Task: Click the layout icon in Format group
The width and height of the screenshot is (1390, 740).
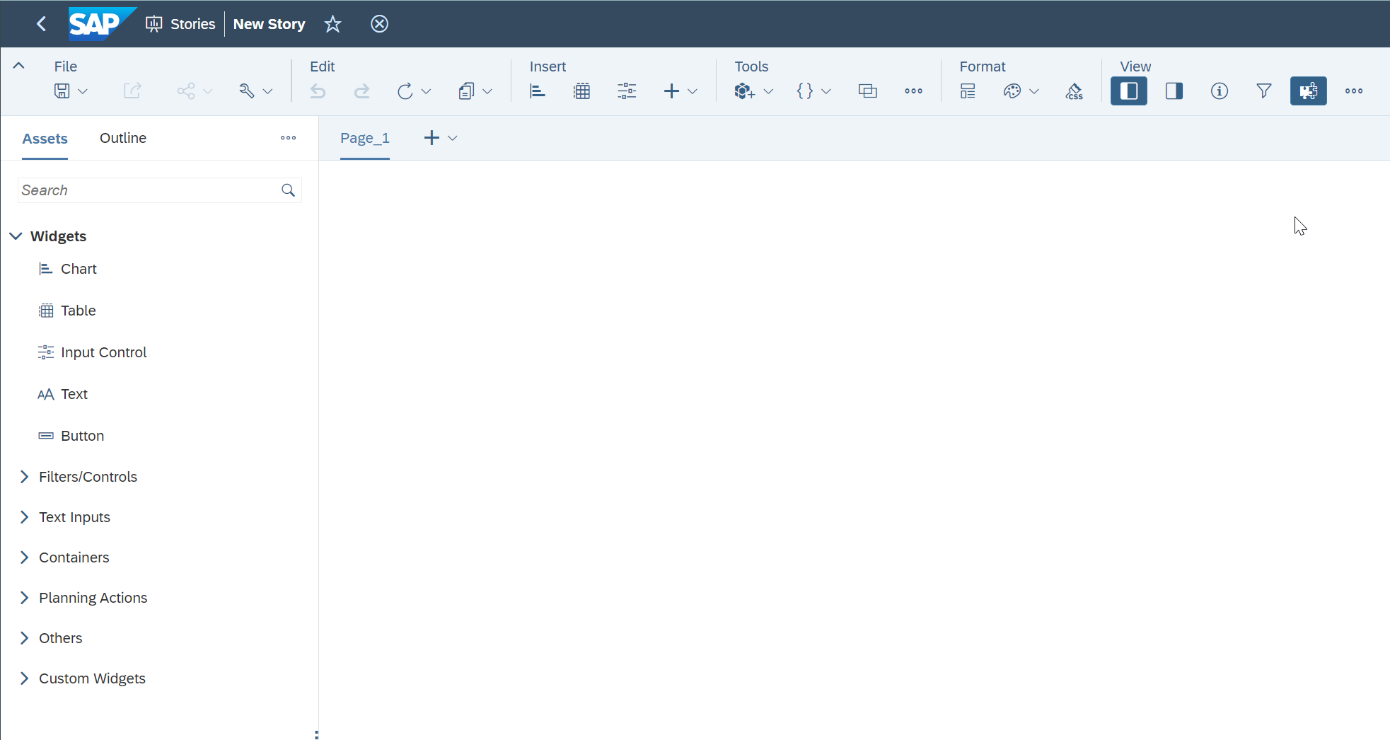Action: tap(968, 91)
